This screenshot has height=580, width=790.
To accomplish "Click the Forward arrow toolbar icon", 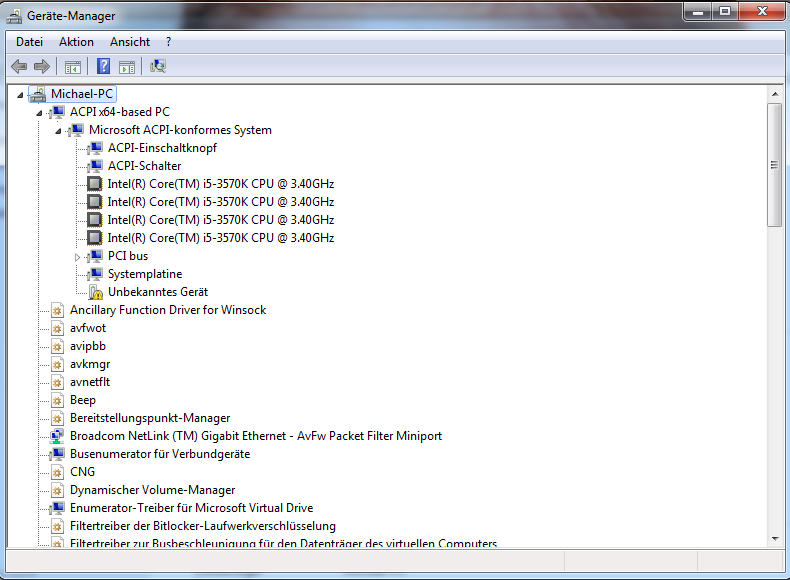I will pos(42,66).
